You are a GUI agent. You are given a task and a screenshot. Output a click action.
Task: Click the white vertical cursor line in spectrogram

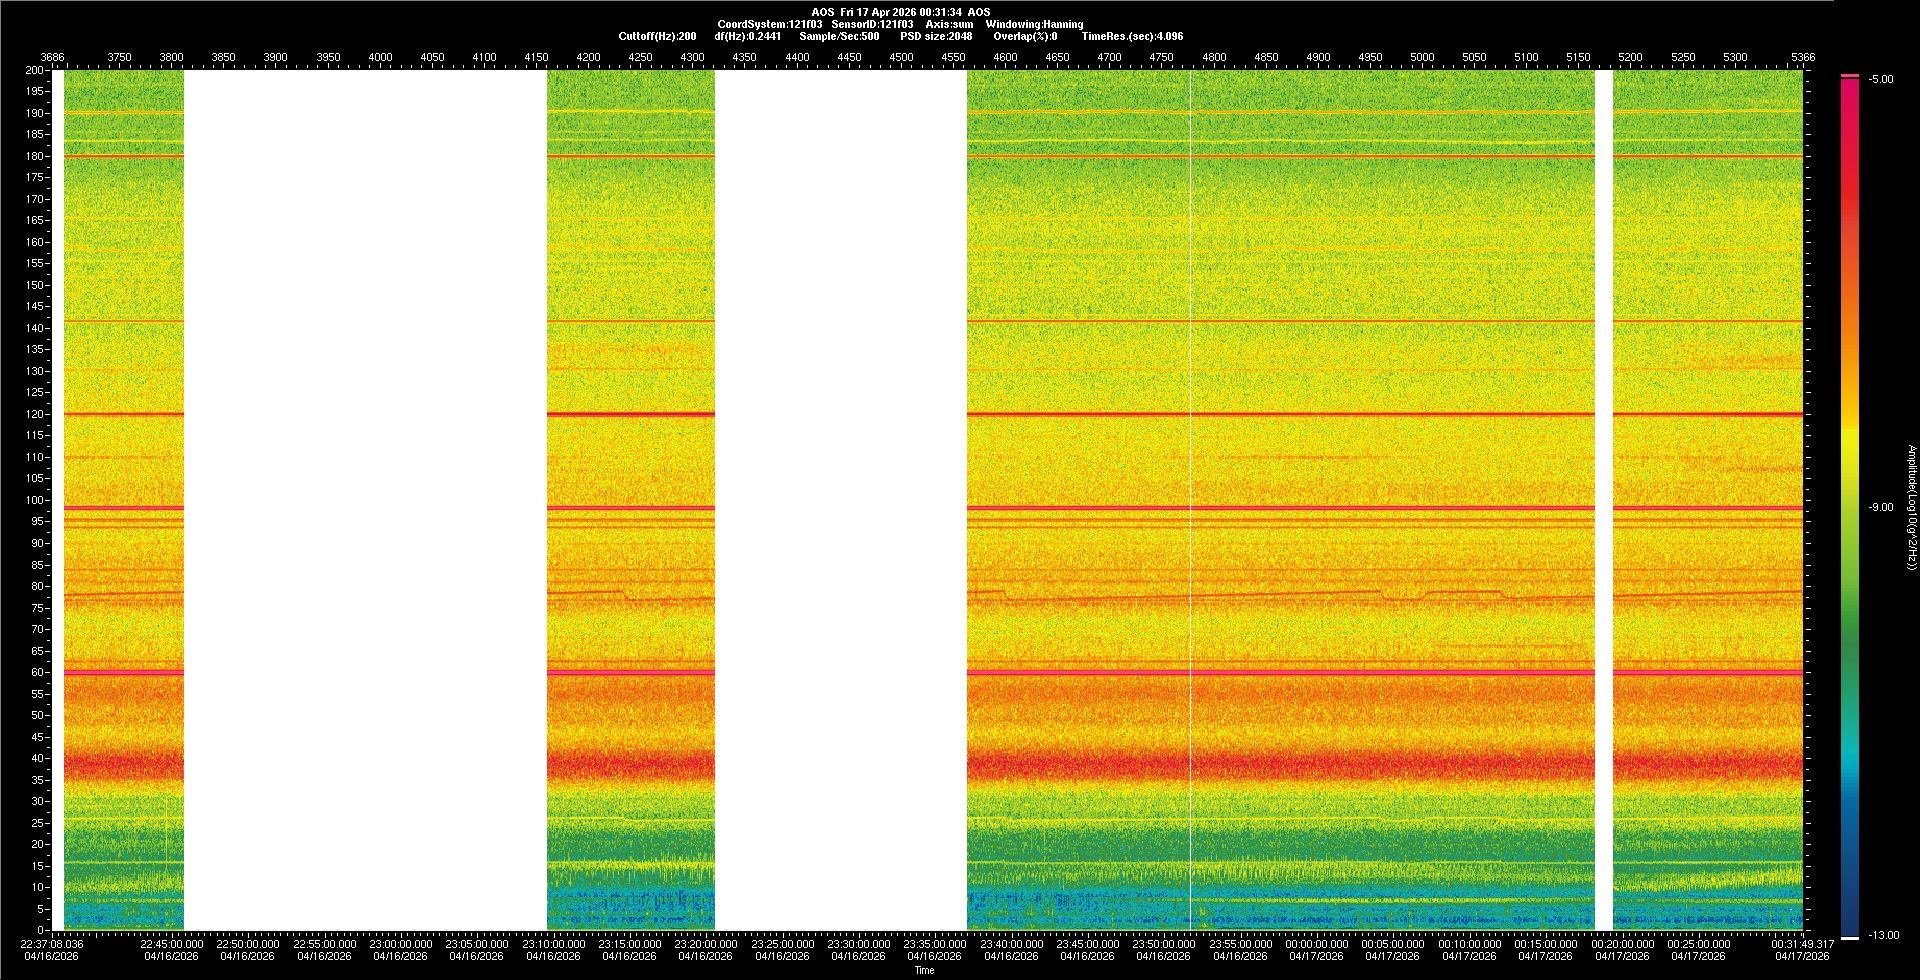point(1191,500)
